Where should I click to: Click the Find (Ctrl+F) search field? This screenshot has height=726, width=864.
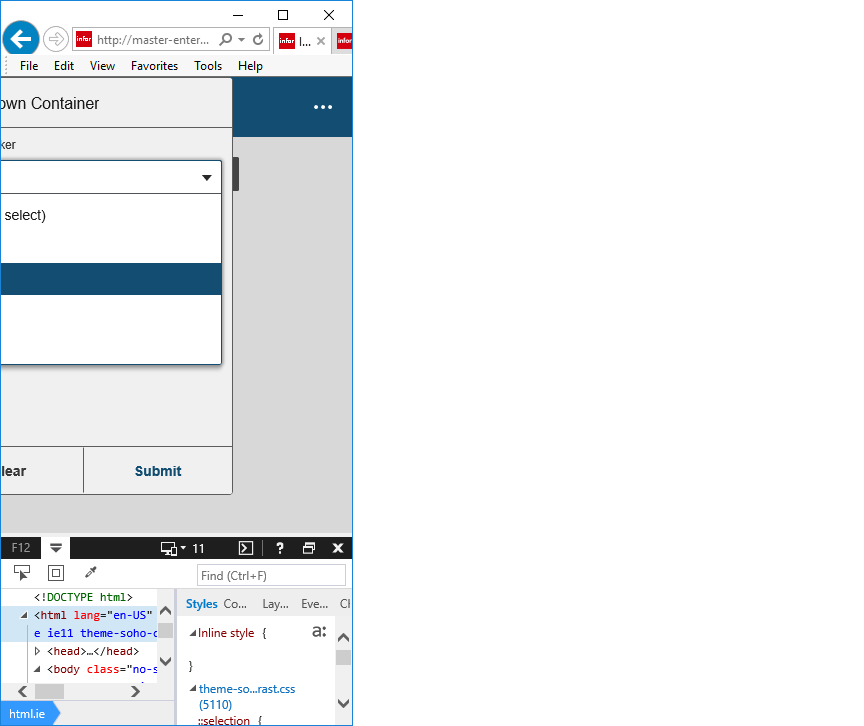(271, 574)
